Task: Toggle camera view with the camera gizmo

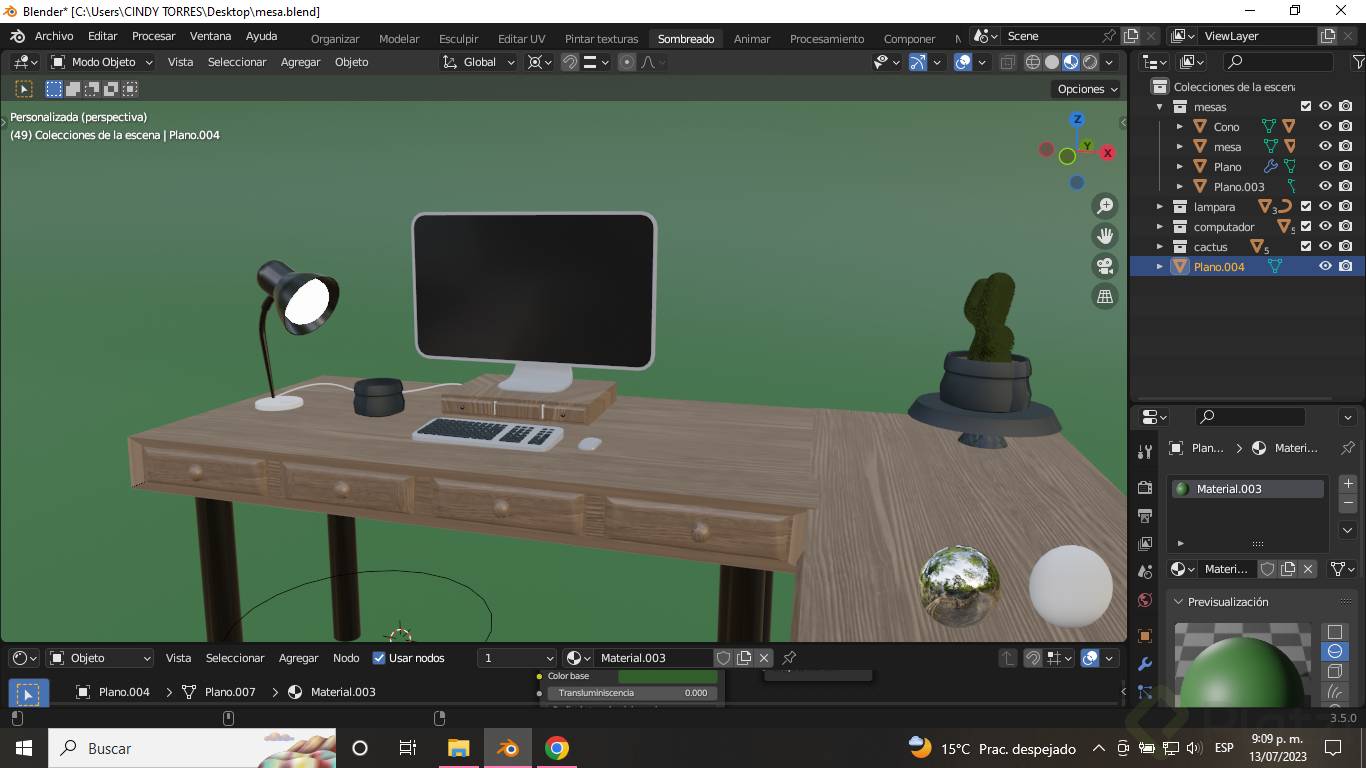Action: pyautogui.click(x=1105, y=266)
